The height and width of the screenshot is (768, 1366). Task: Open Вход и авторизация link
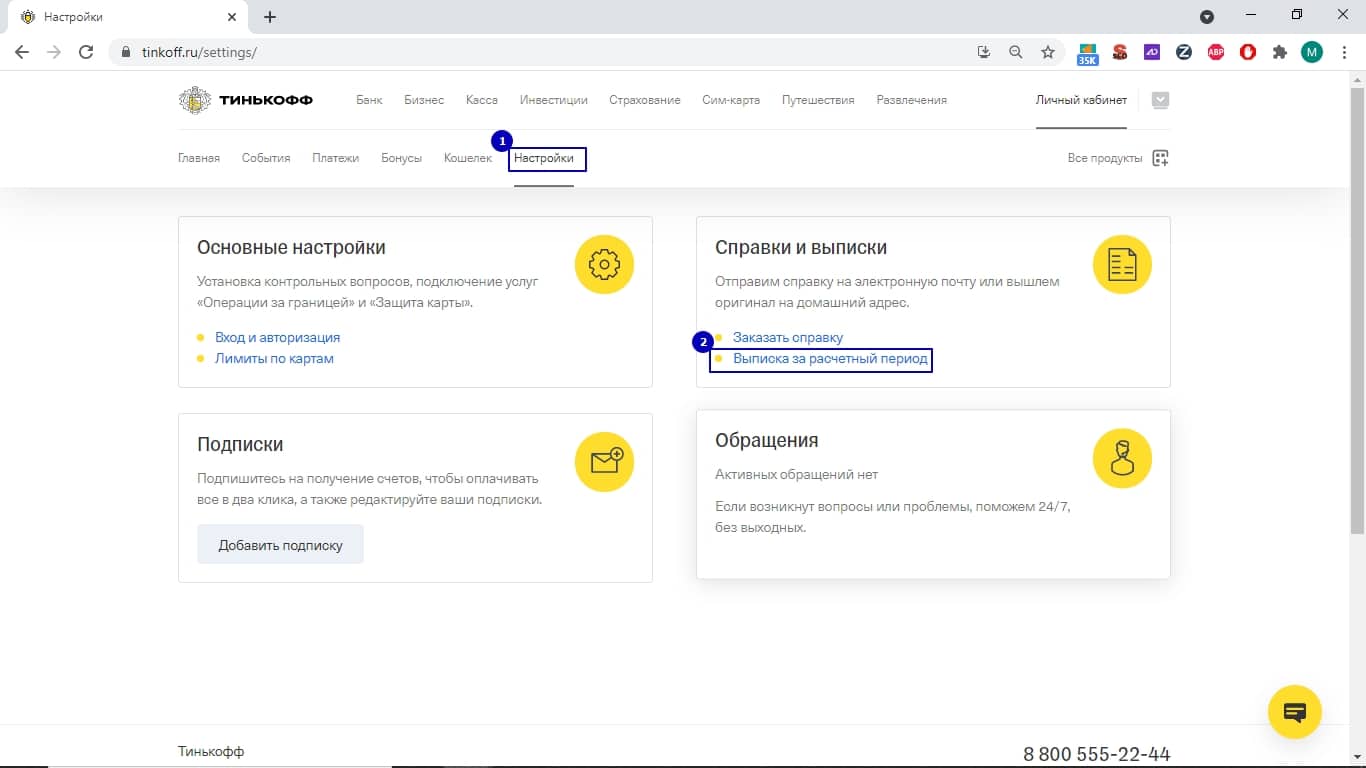(278, 338)
